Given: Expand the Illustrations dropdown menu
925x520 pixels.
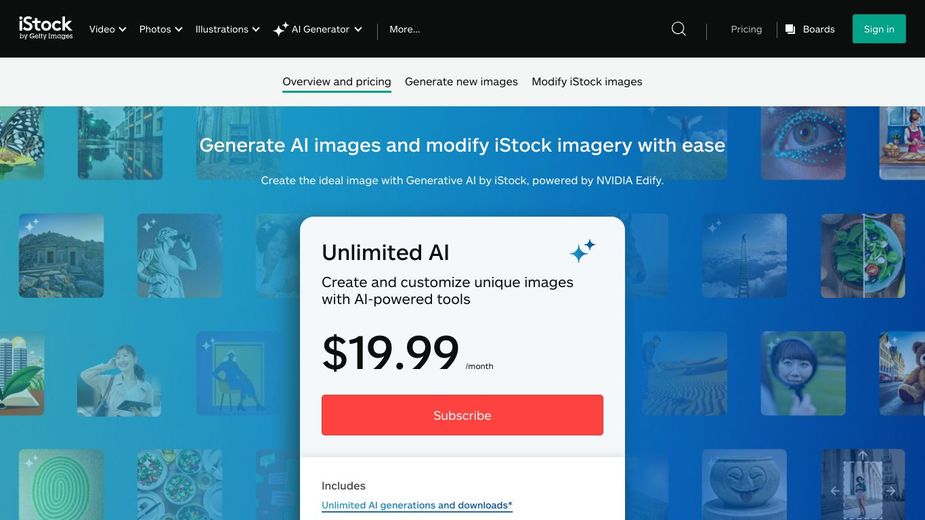Looking at the screenshot, I should [x=227, y=29].
